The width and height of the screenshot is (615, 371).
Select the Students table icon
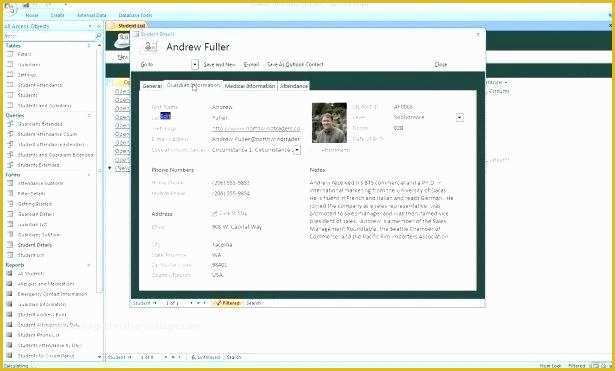coord(11,95)
